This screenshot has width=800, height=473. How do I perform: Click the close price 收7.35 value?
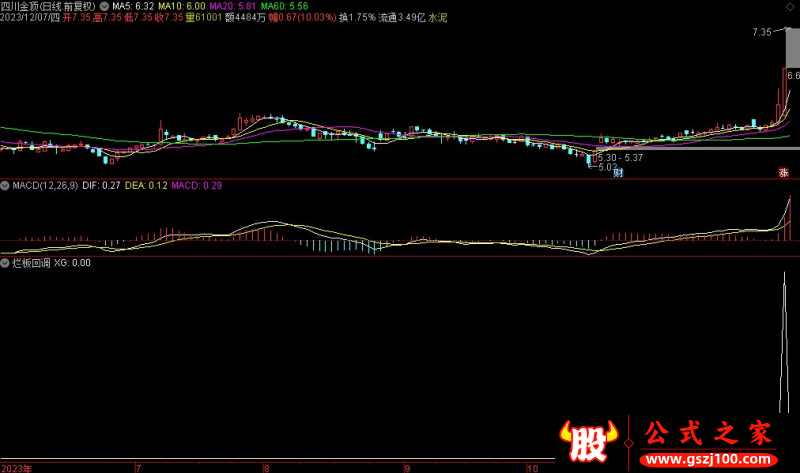[x=169, y=17]
